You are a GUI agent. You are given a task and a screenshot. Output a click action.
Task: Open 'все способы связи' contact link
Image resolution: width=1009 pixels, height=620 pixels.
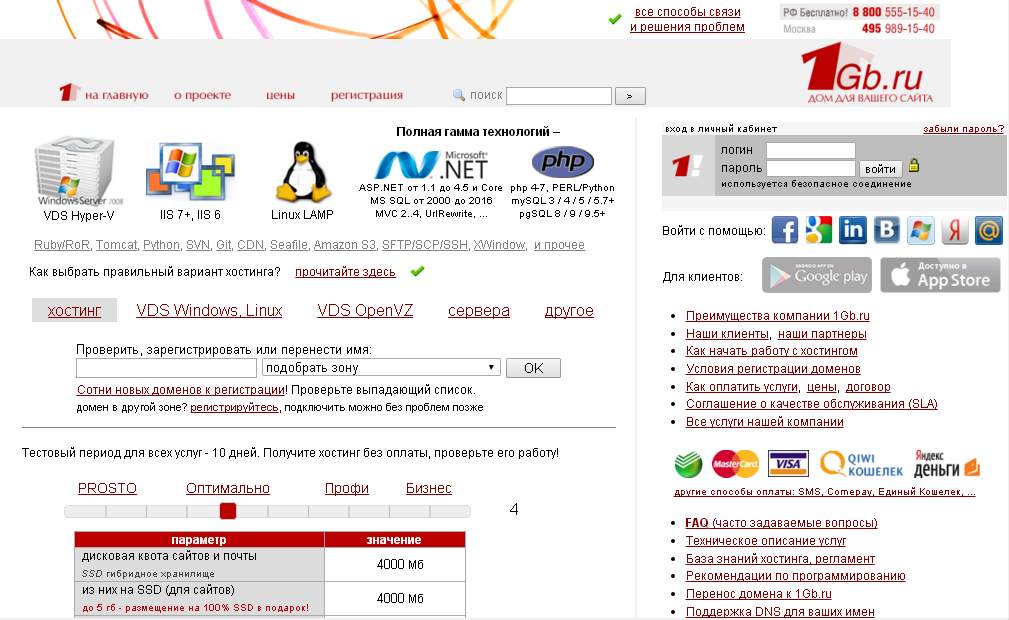coord(687,12)
